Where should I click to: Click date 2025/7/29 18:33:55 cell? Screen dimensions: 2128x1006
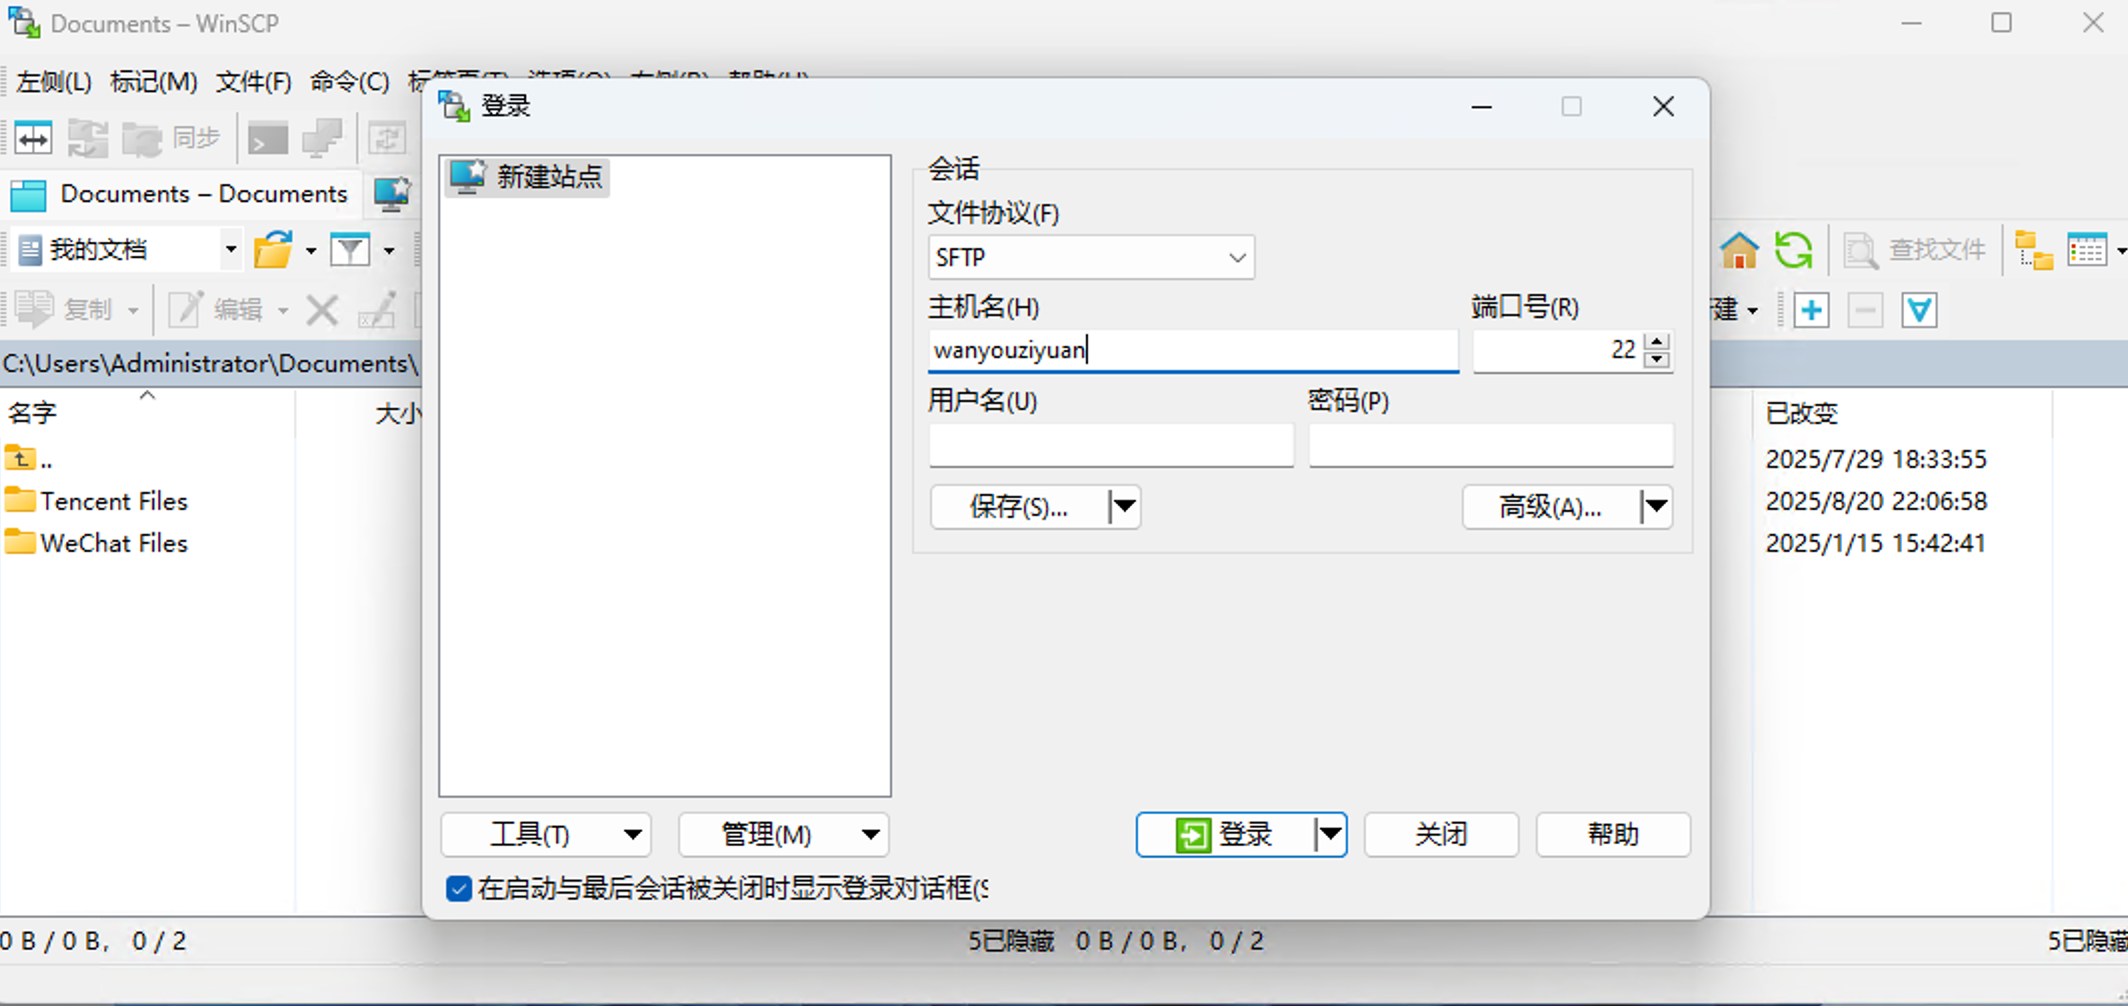click(1876, 459)
